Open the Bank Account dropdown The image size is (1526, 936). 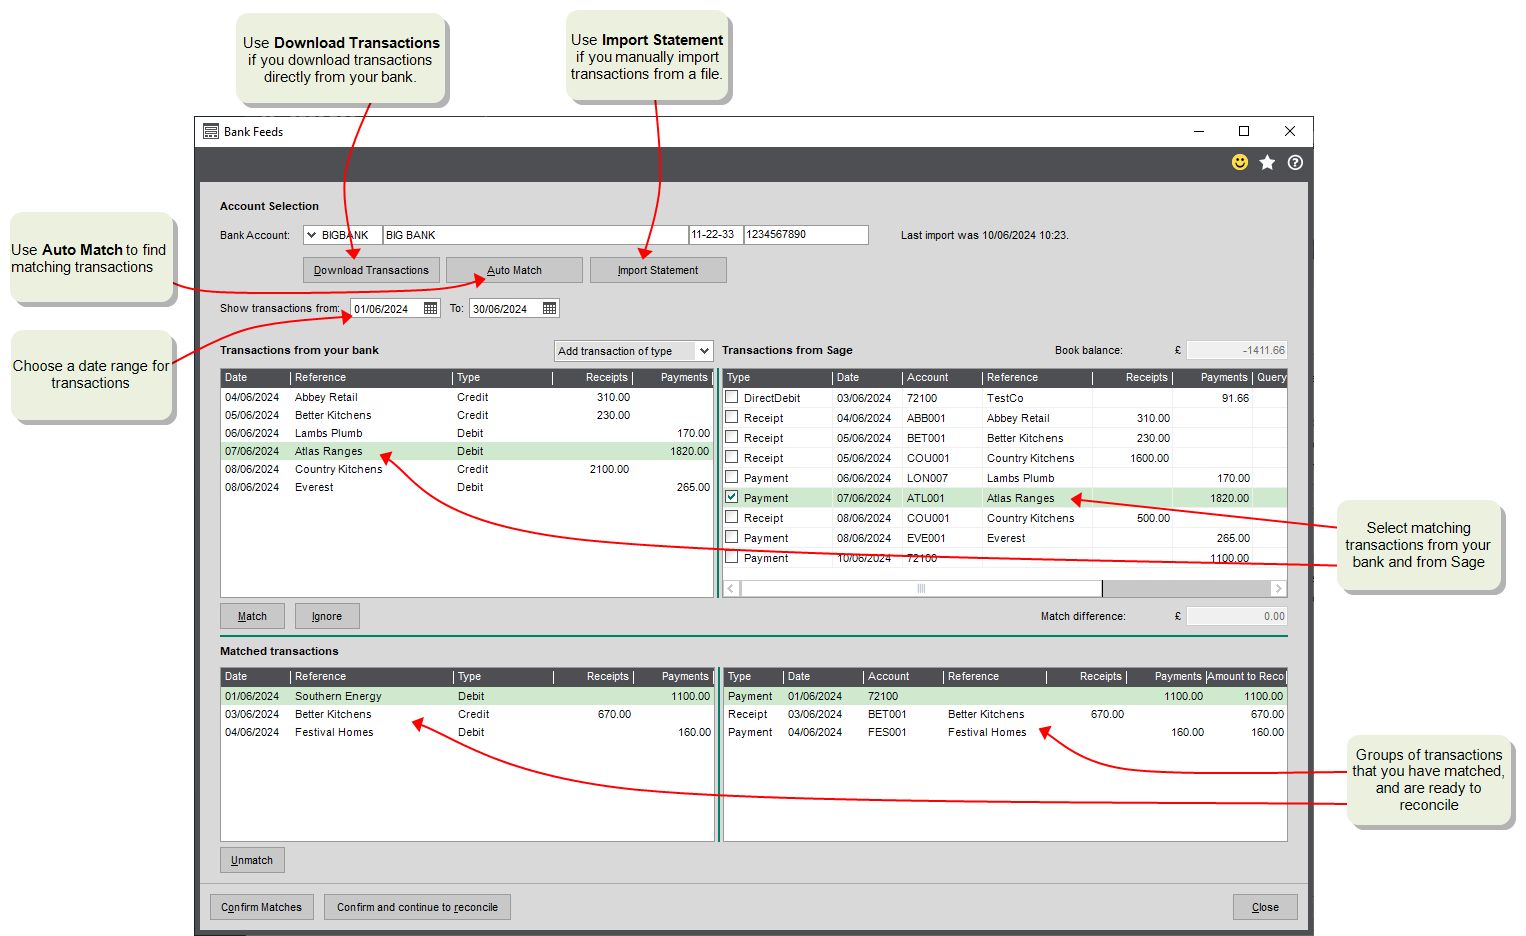click(312, 234)
